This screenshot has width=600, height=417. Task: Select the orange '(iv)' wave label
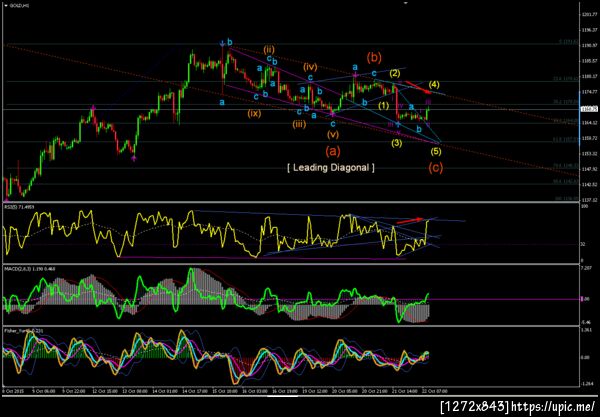point(310,67)
